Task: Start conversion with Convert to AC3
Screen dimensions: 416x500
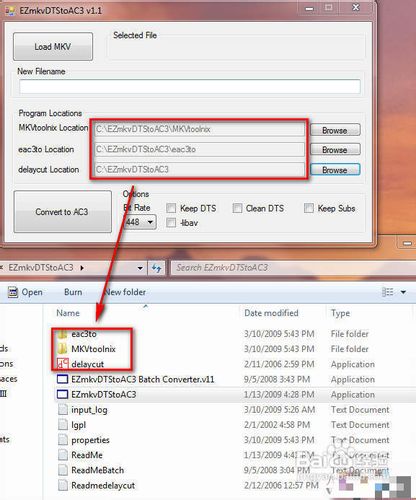Action: [63, 212]
